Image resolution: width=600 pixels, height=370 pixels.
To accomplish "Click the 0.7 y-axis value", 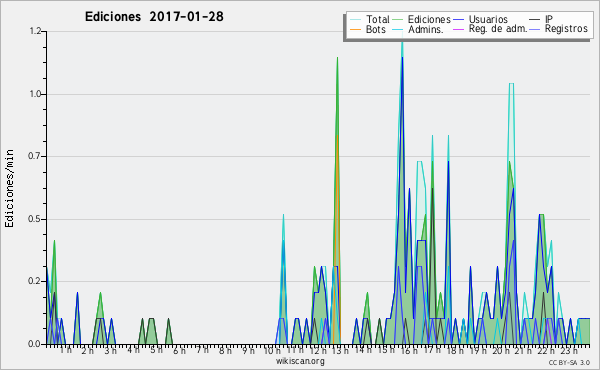I will coord(35,156).
